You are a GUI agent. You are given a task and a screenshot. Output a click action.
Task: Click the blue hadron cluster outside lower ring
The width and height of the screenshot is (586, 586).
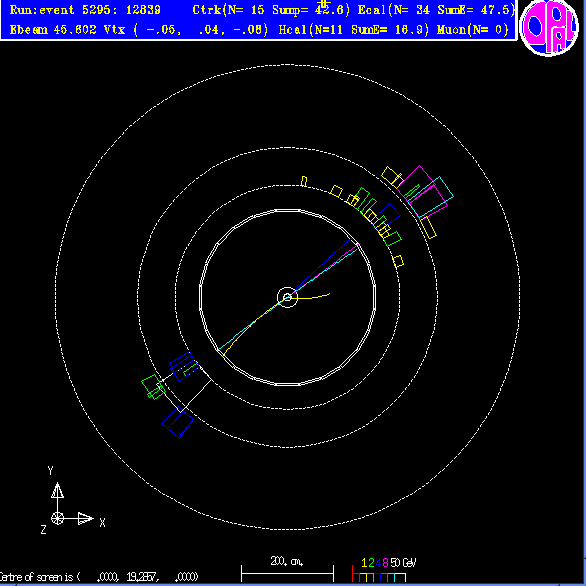pos(178,422)
